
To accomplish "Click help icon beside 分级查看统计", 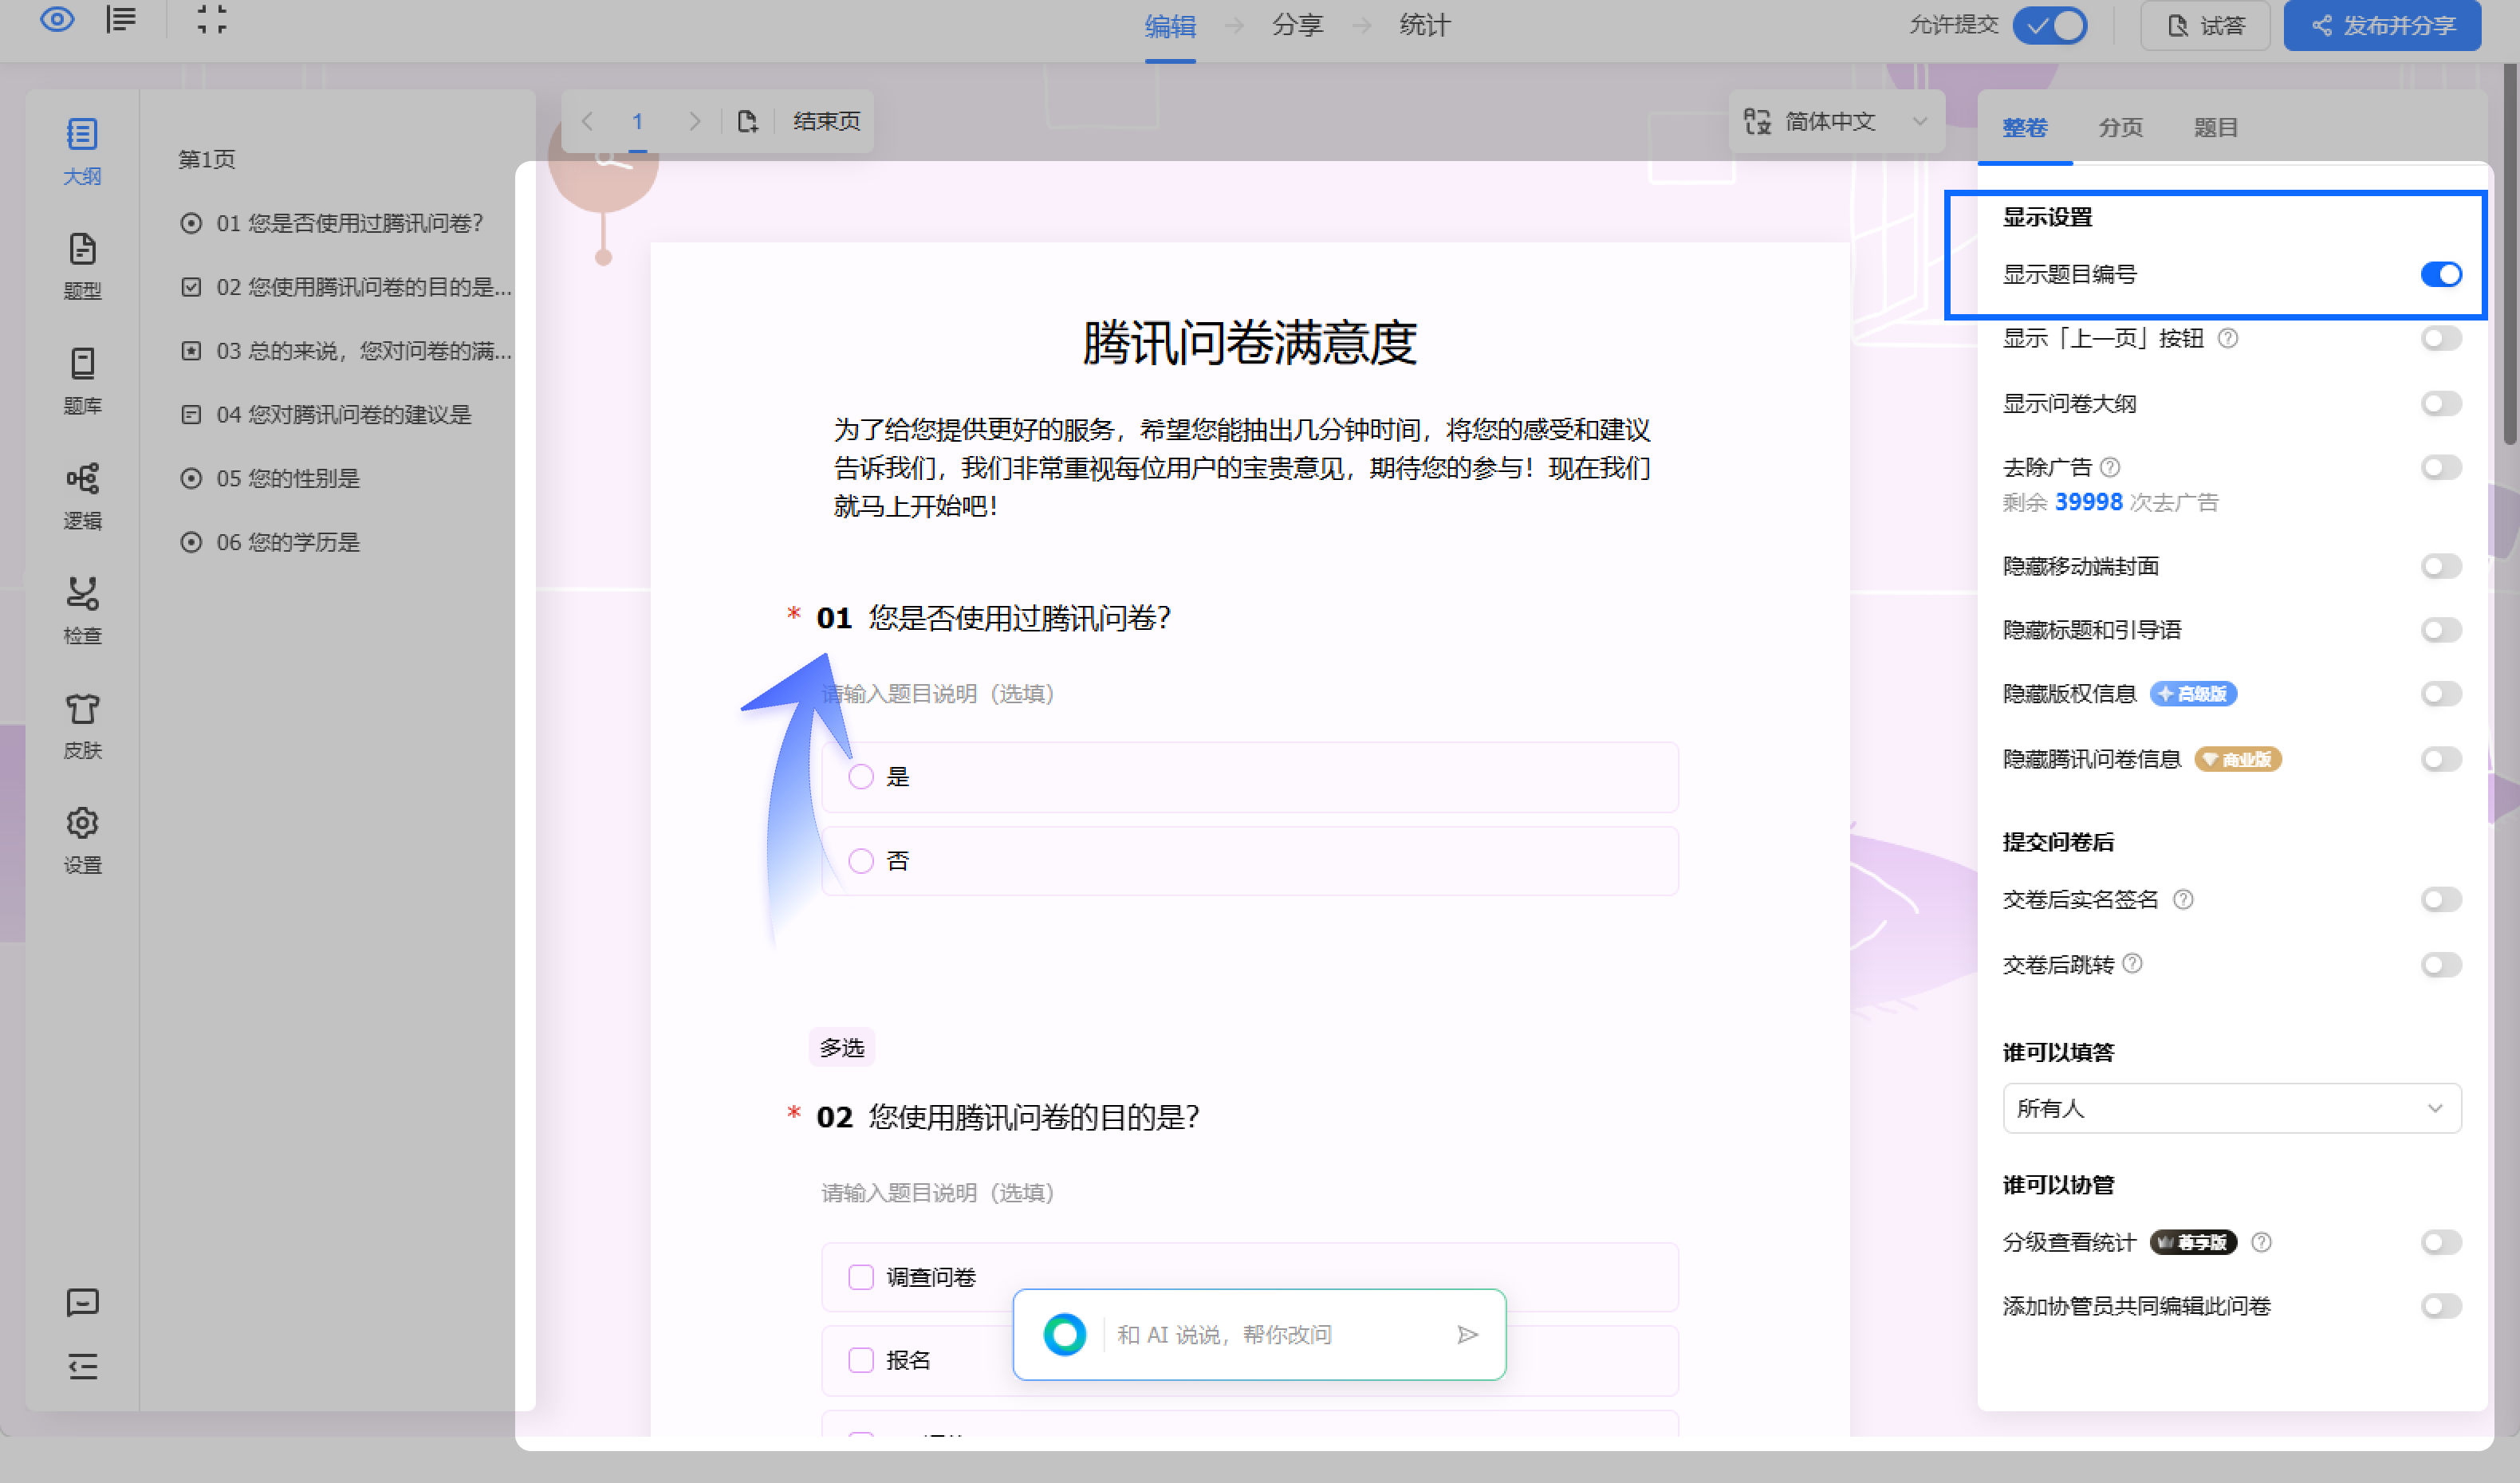I will point(2261,1242).
